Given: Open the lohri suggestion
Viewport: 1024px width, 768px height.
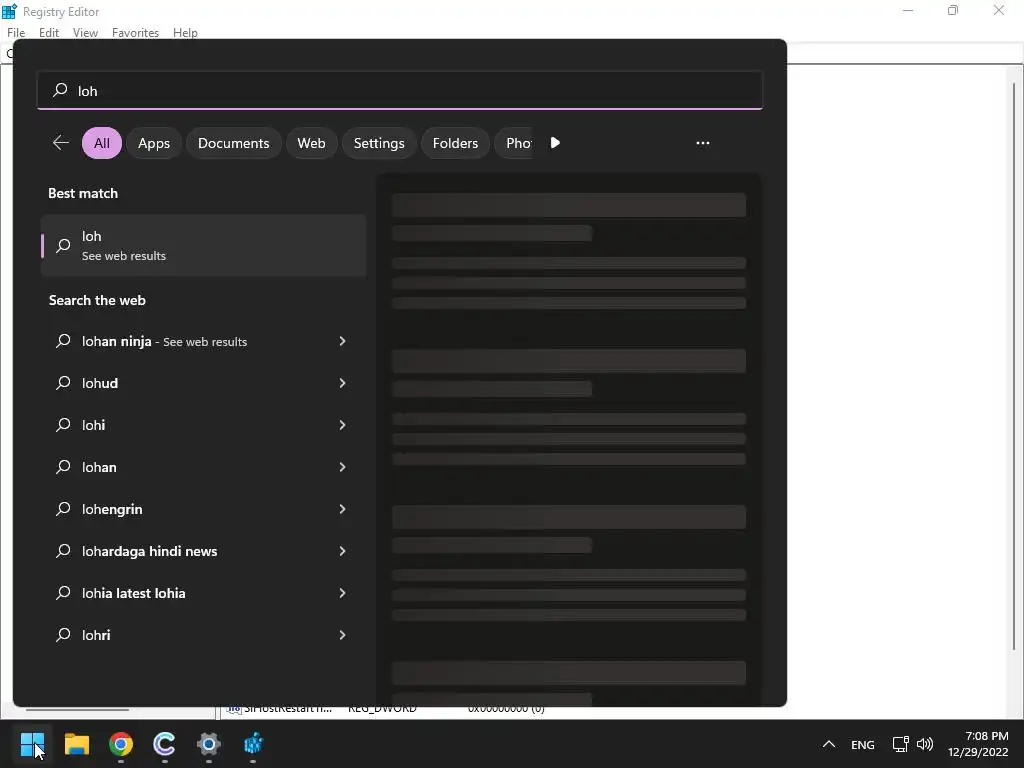Looking at the screenshot, I should pos(204,635).
